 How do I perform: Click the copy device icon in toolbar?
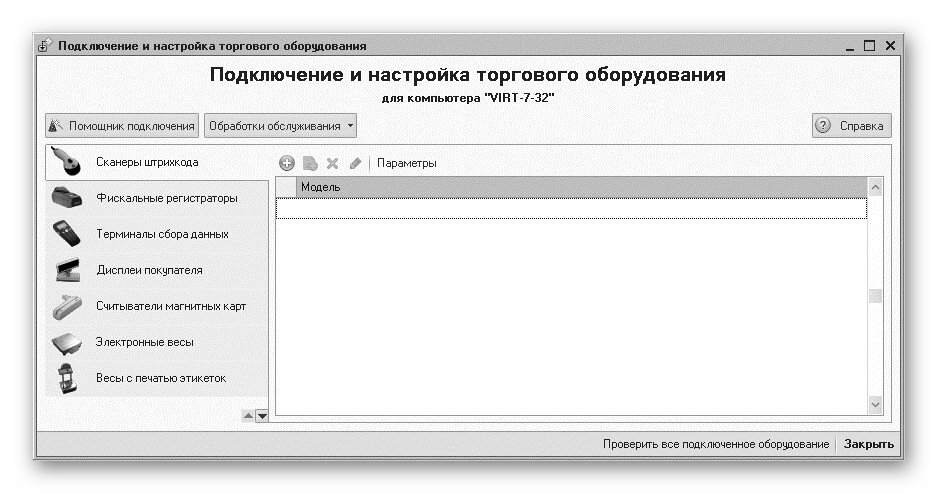(x=310, y=163)
